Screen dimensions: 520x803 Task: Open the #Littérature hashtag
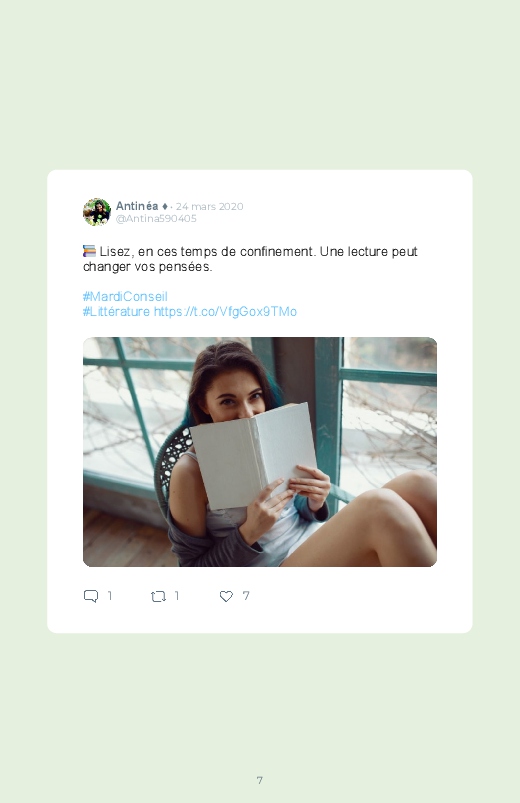[x=116, y=311]
